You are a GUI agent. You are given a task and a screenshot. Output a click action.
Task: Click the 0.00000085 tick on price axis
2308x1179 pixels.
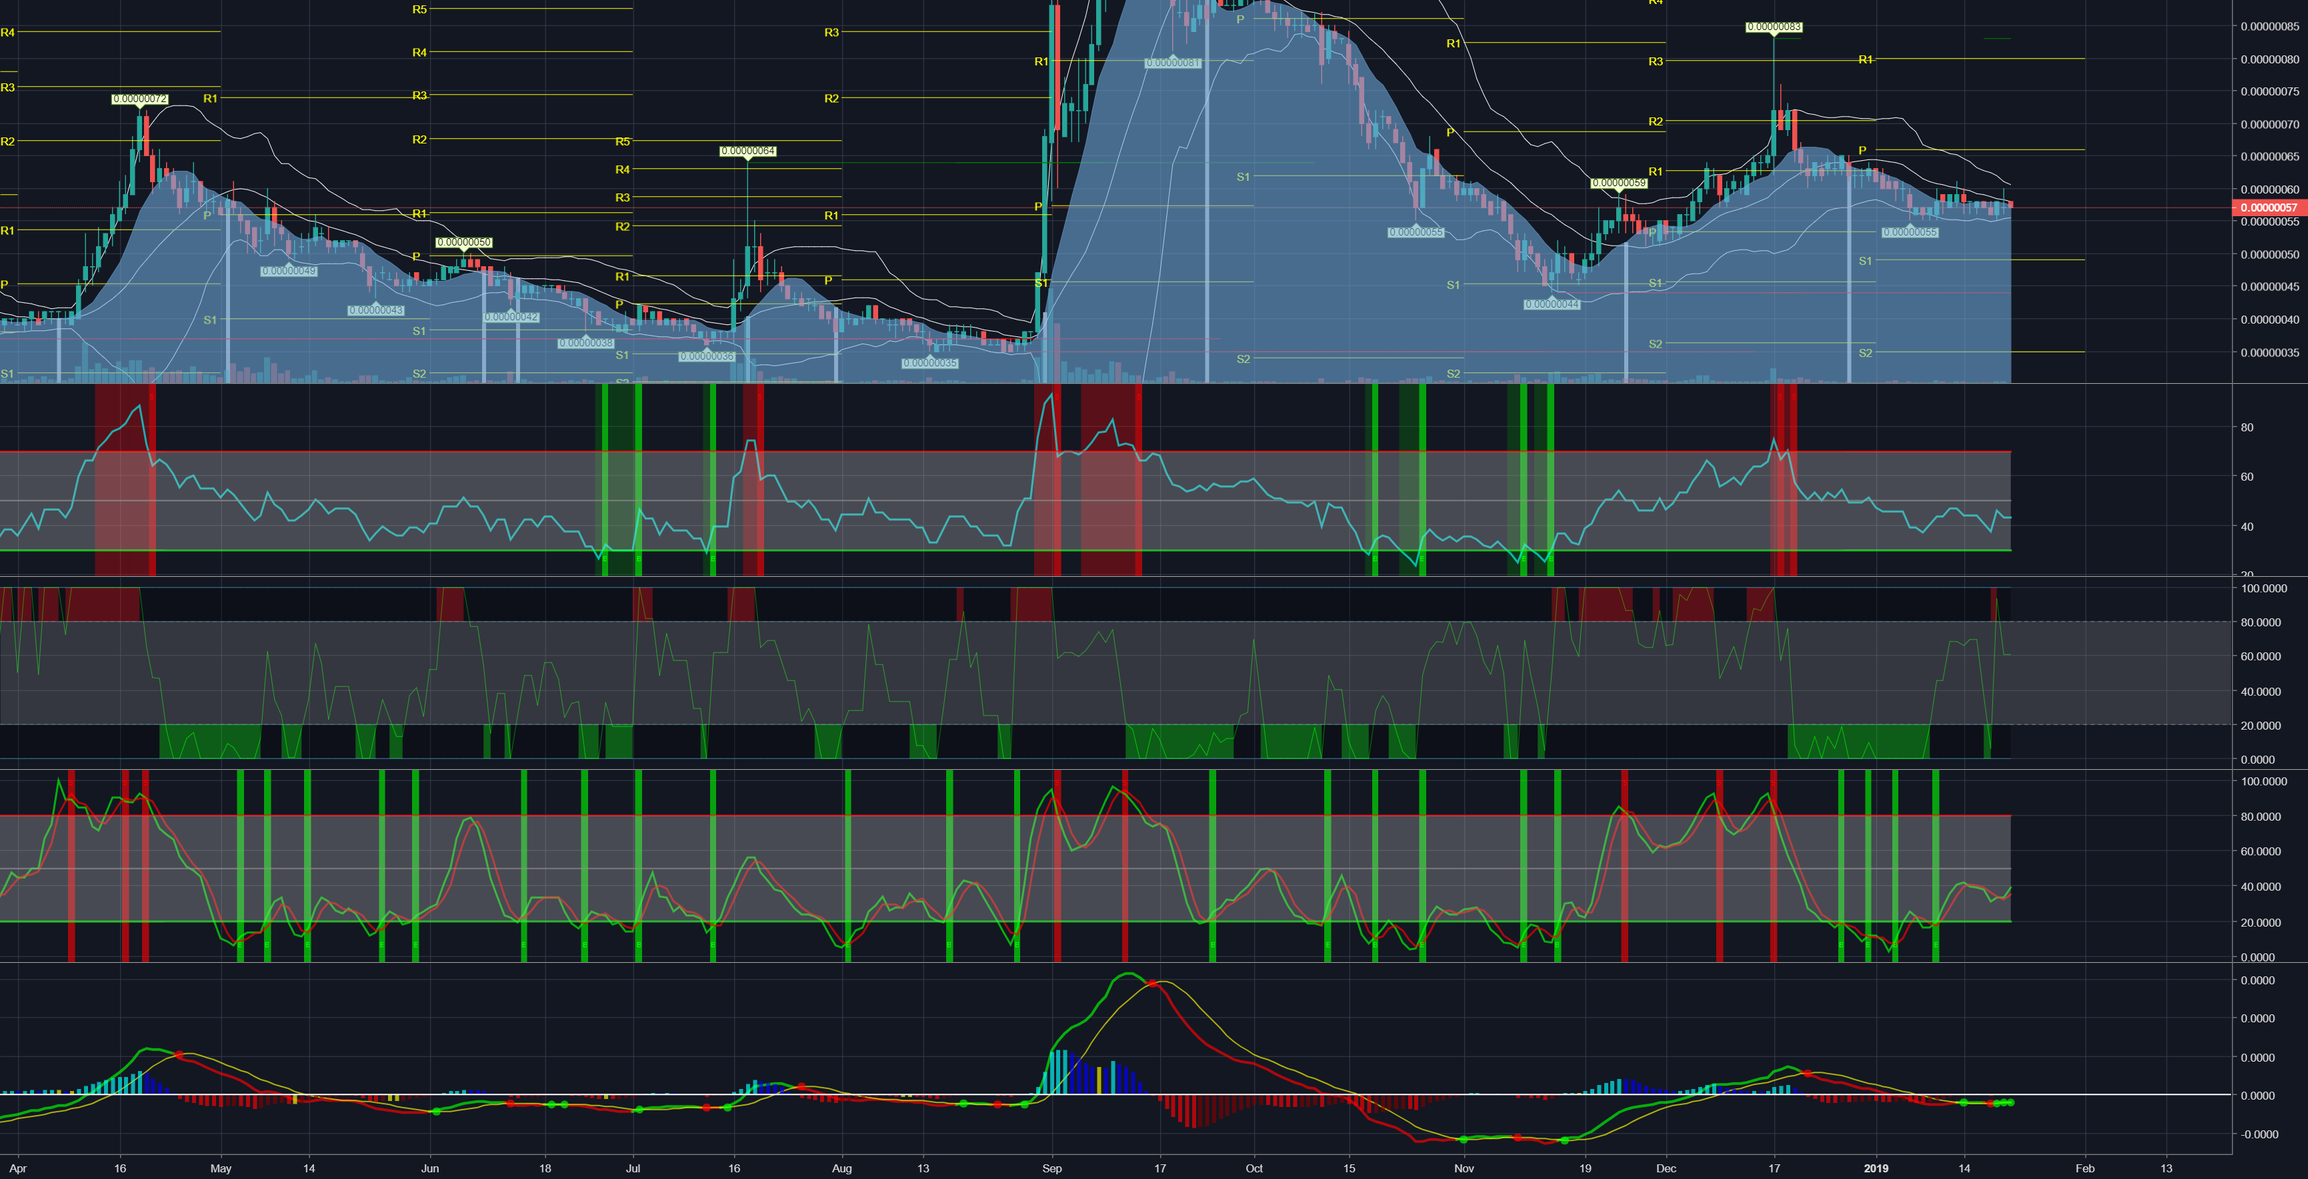click(2268, 27)
